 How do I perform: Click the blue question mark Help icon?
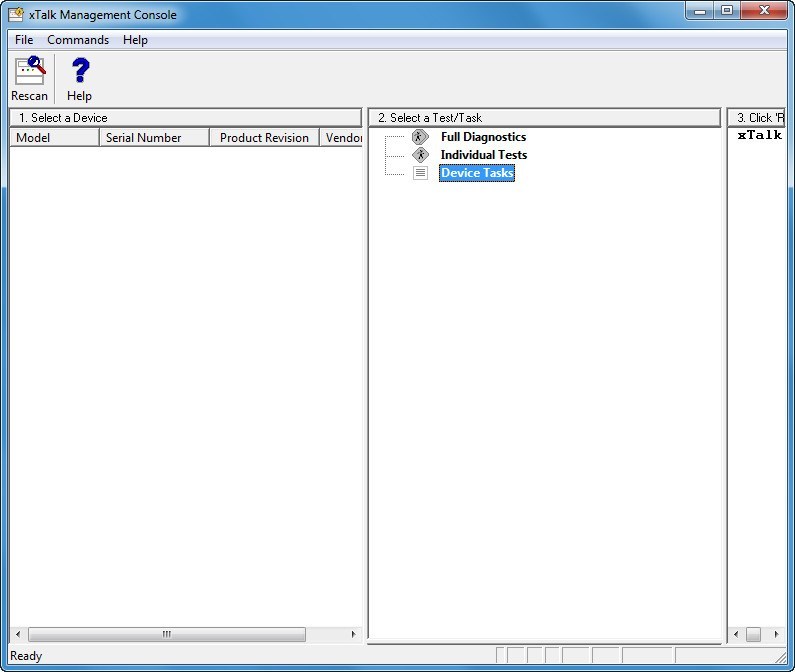pyautogui.click(x=80, y=70)
